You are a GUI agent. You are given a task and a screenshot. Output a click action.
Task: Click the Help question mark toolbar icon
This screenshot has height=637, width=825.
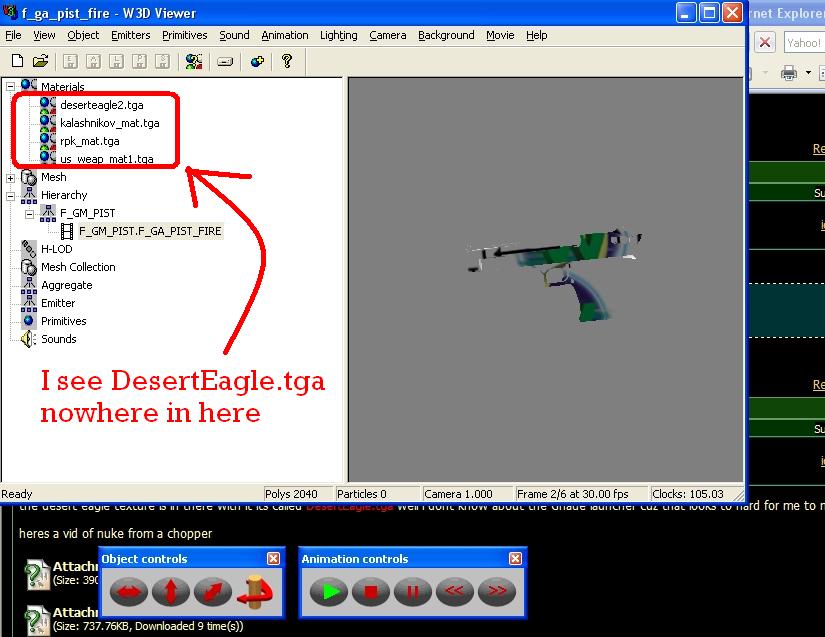[x=287, y=61]
